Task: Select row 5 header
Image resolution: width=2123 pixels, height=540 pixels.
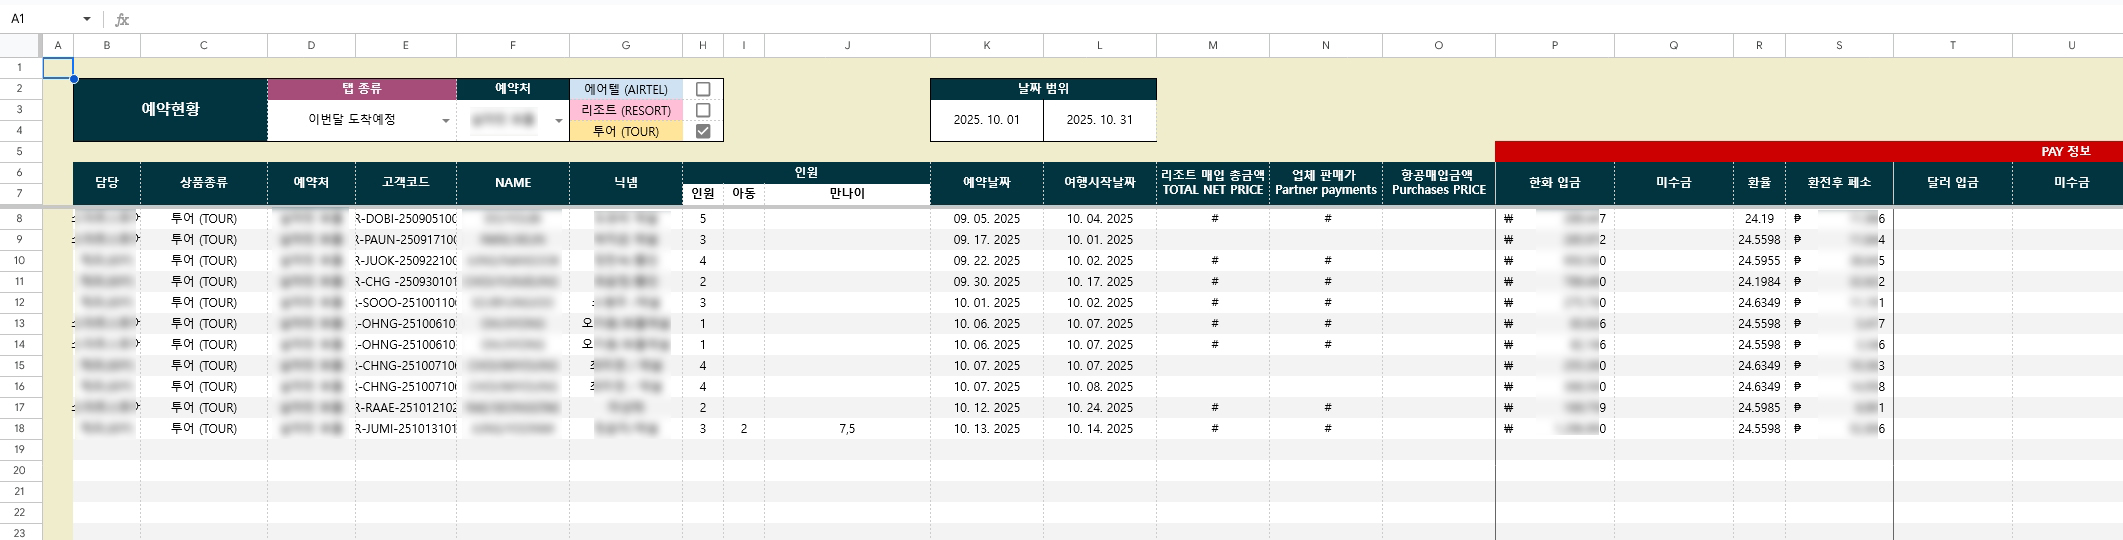Action: tap(19, 152)
